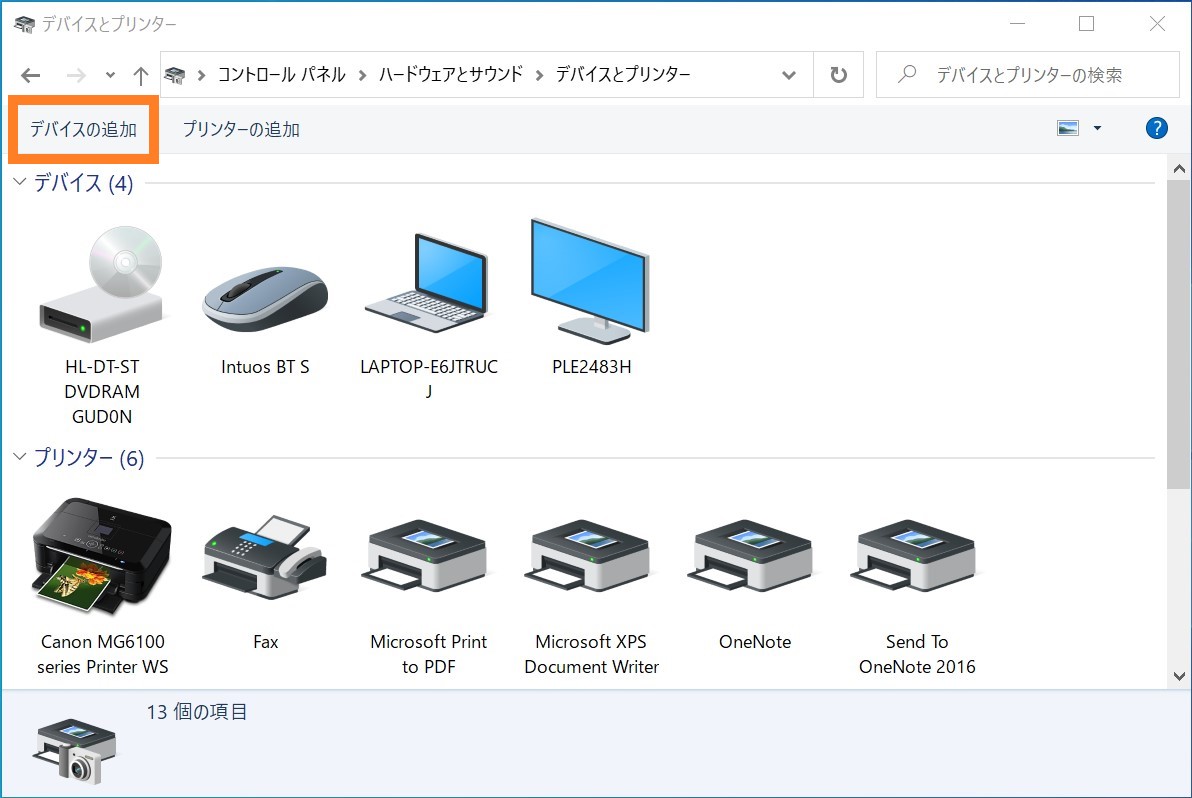The width and height of the screenshot is (1192, 798).
Task: Click the Intuos BT S label text
Action: (265, 366)
